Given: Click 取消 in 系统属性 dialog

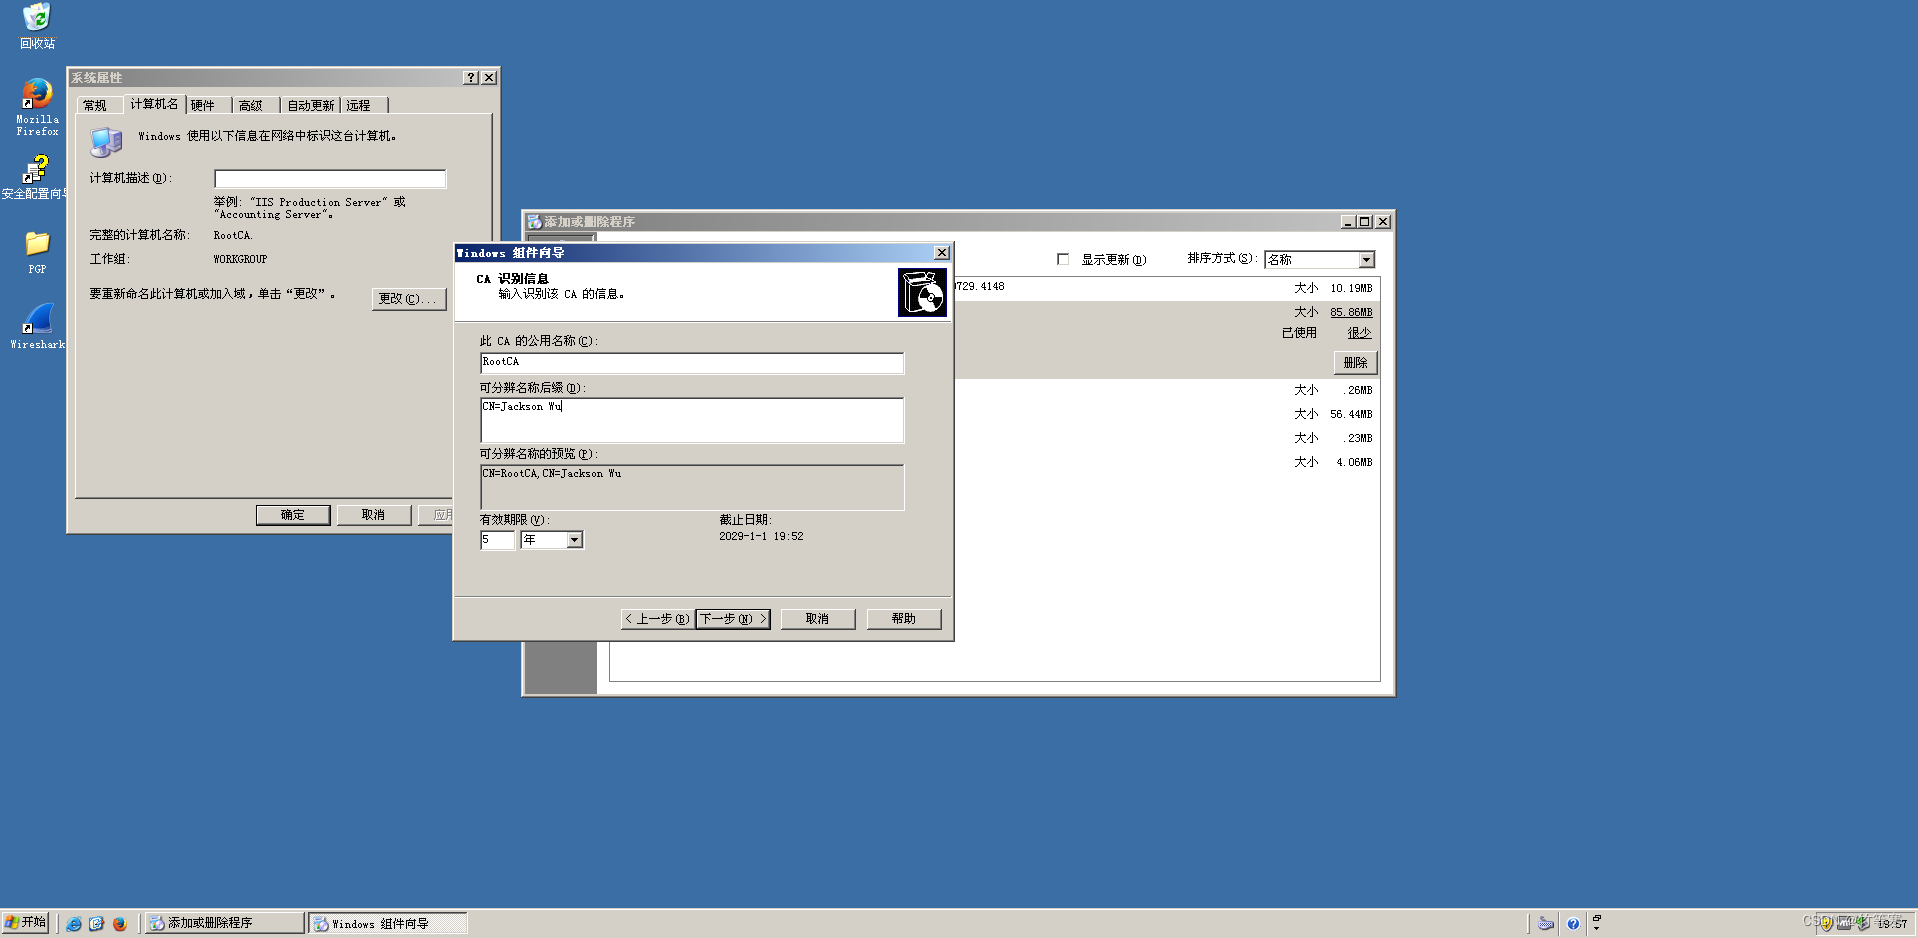Looking at the screenshot, I should pos(373,515).
